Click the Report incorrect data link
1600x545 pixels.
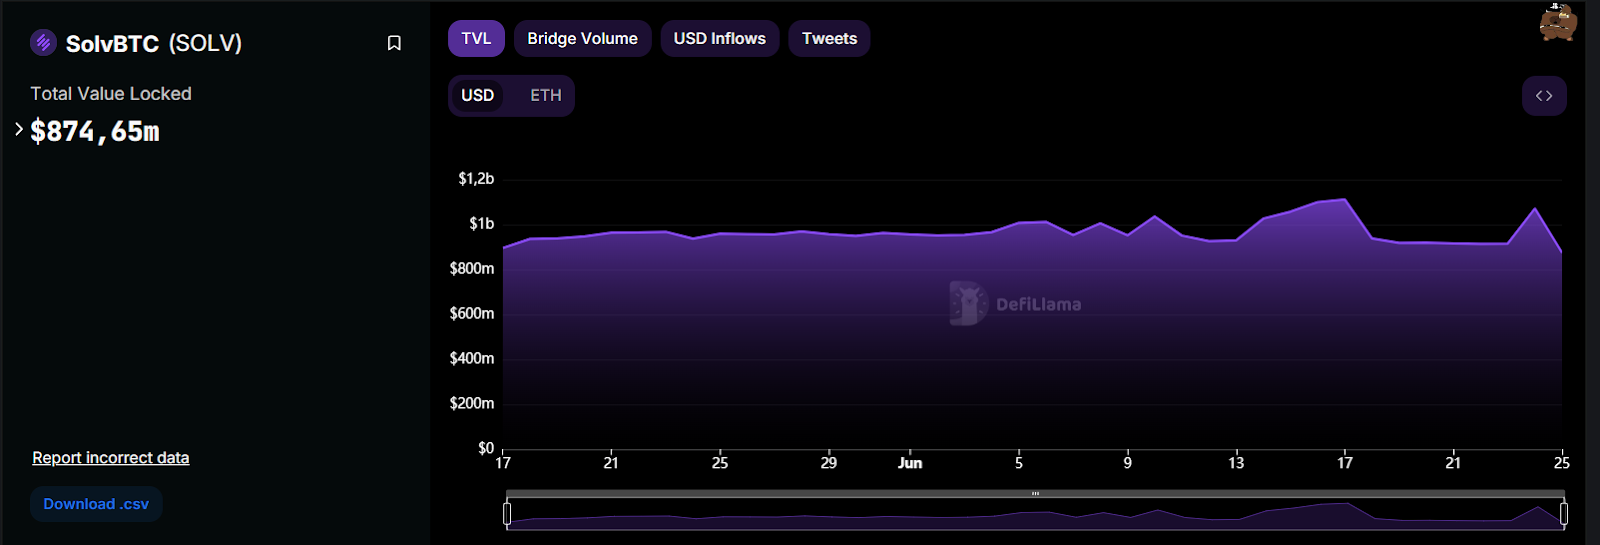[x=110, y=458]
